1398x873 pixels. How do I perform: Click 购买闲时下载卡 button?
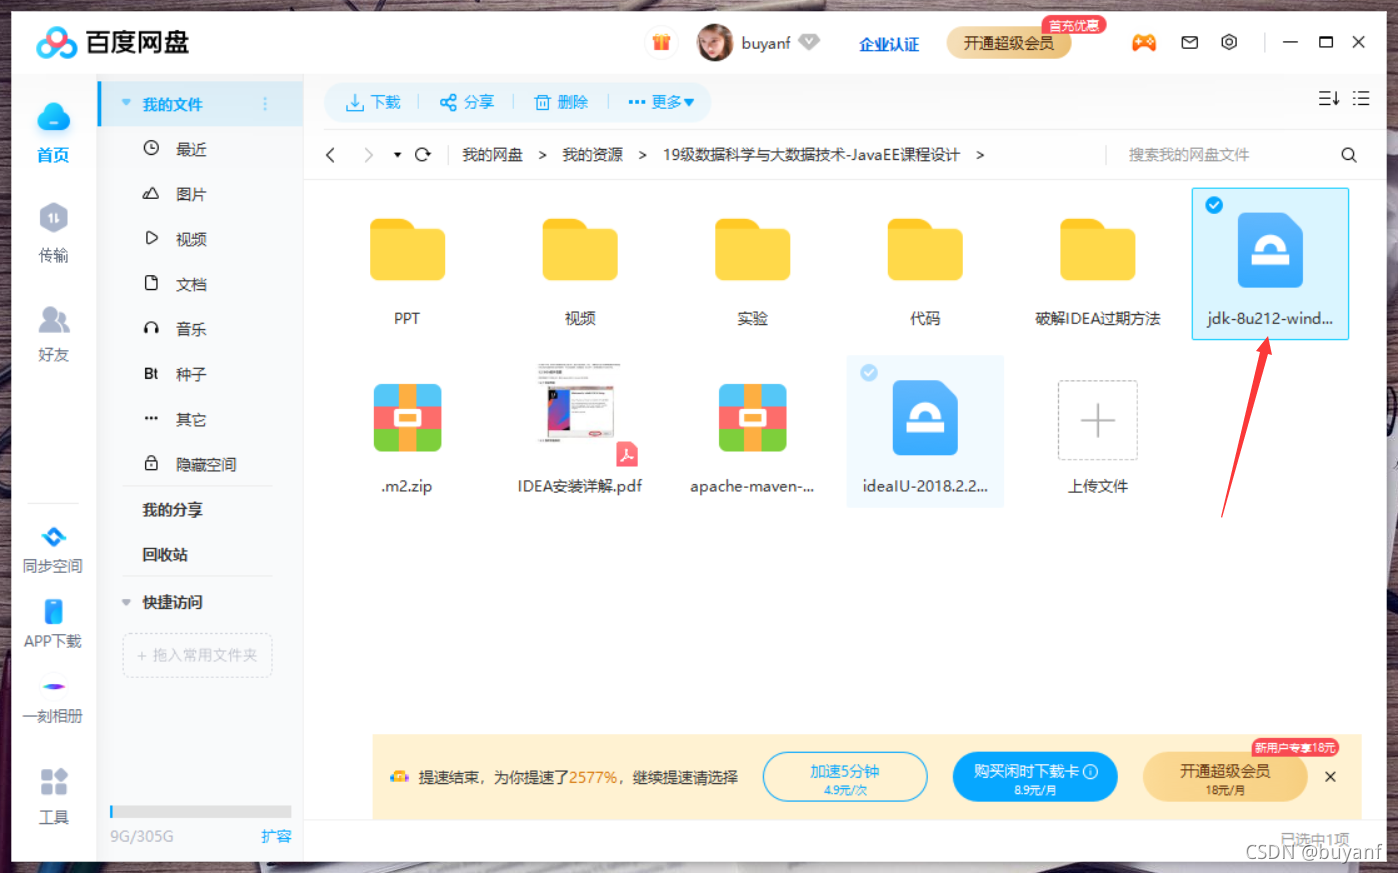pos(1035,777)
